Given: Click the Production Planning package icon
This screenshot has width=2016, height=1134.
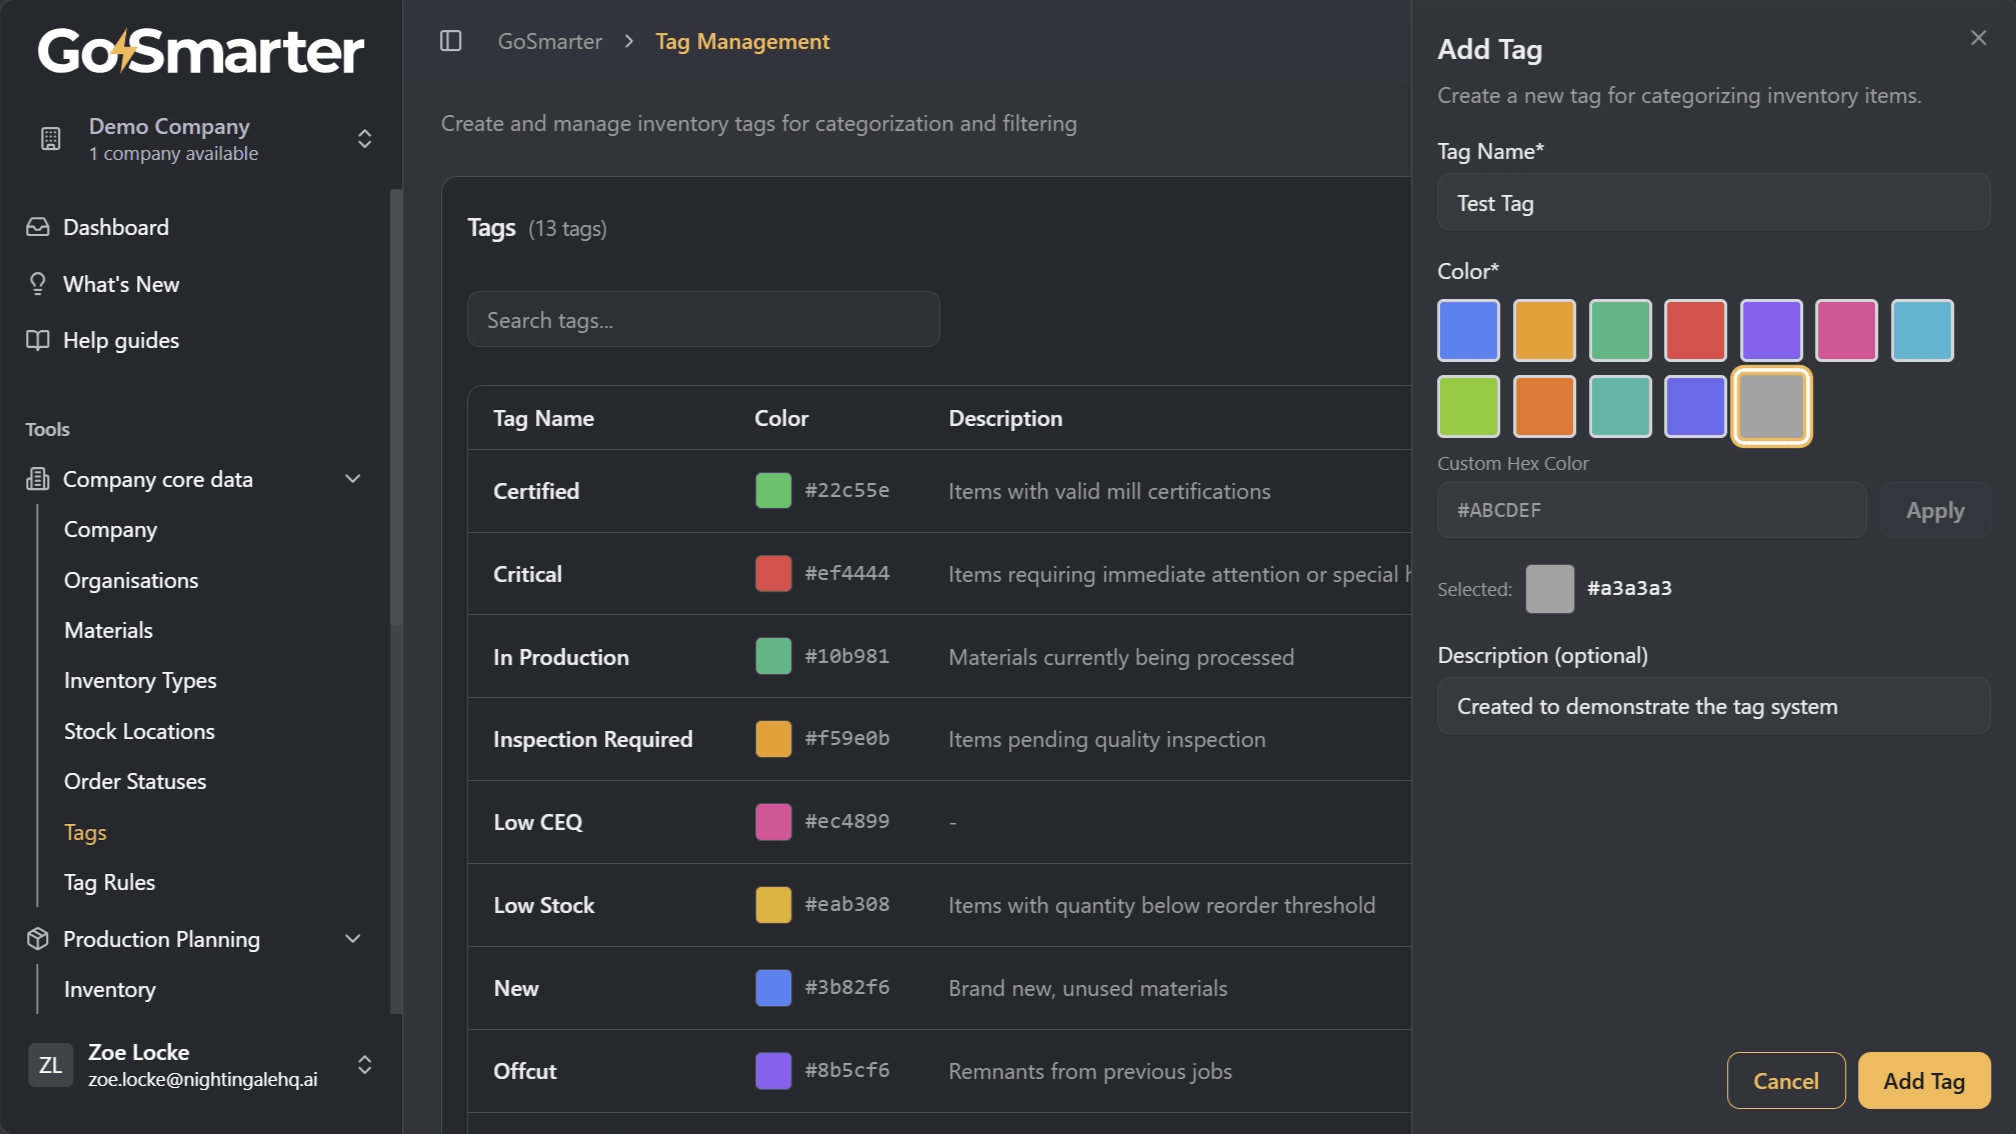Looking at the screenshot, I should point(37,939).
